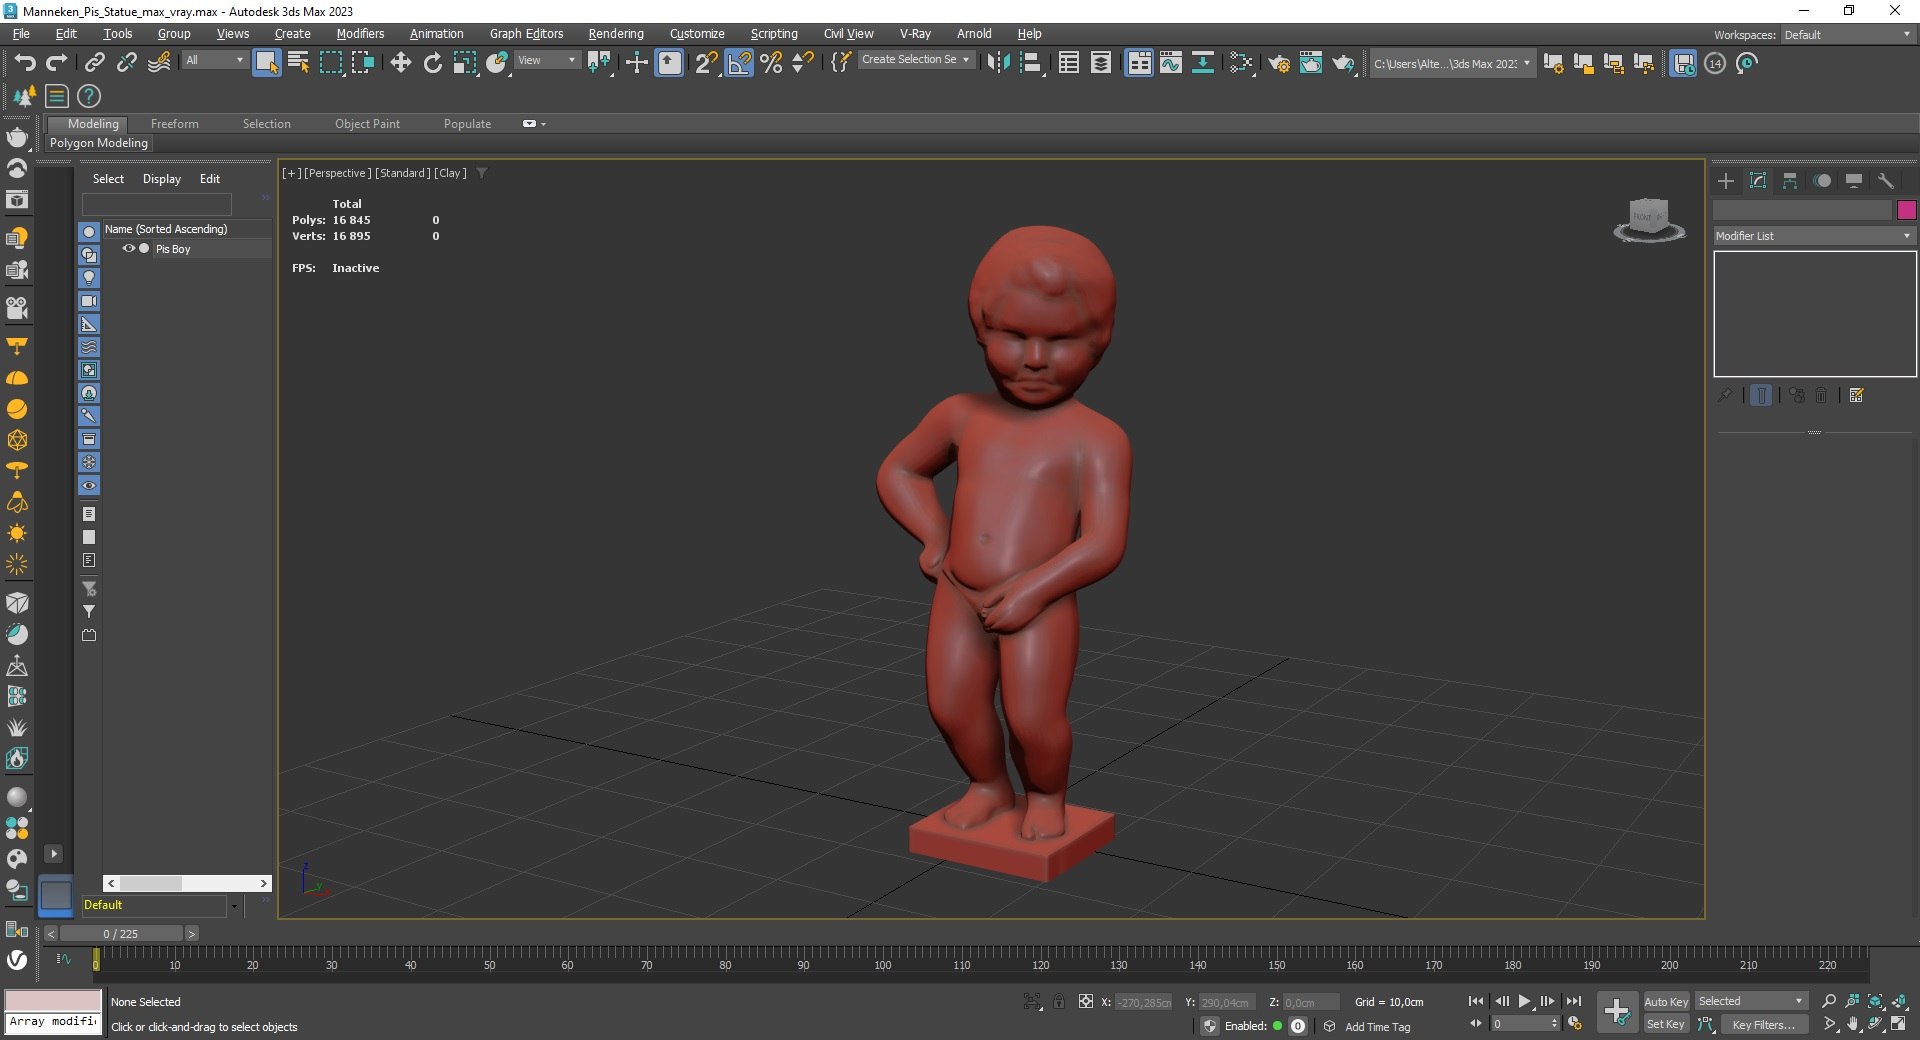Viewport: 1920px width, 1040px height.
Task: Switch to Object Paint ribbon tab
Action: click(x=367, y=124)
